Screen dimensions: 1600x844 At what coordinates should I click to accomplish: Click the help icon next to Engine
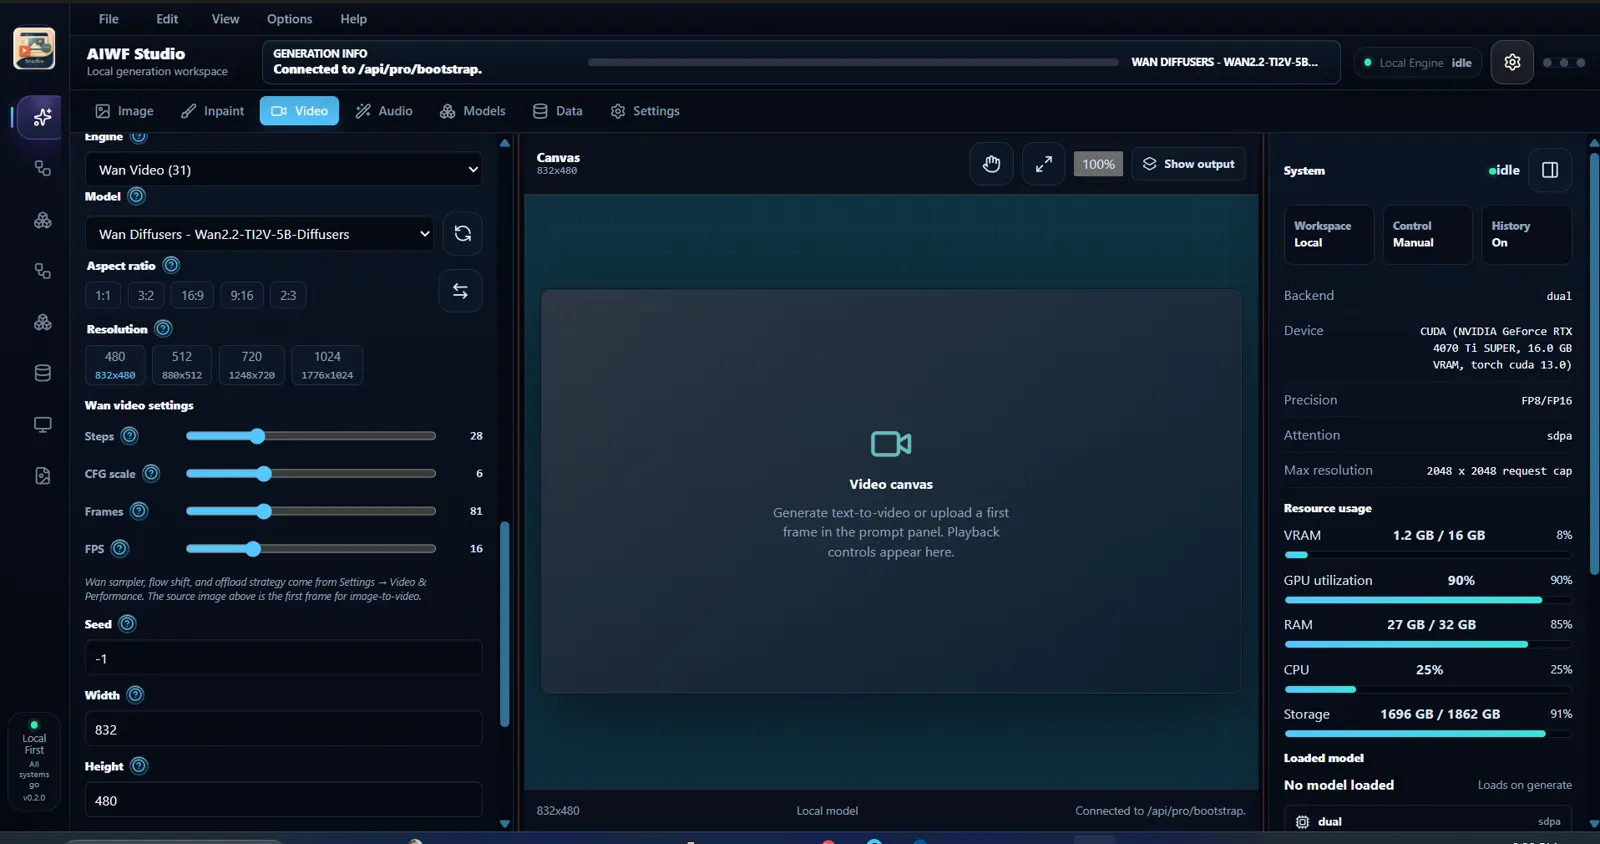(139, 136)
